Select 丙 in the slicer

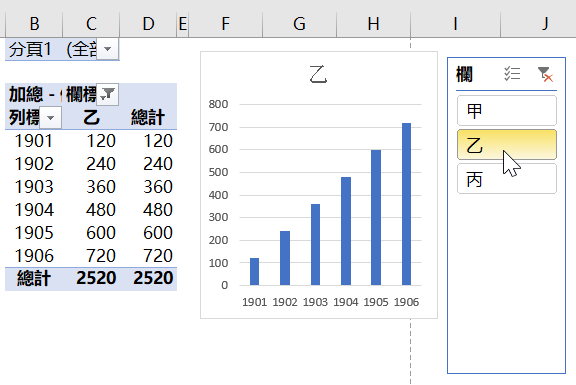click(507, 179)
